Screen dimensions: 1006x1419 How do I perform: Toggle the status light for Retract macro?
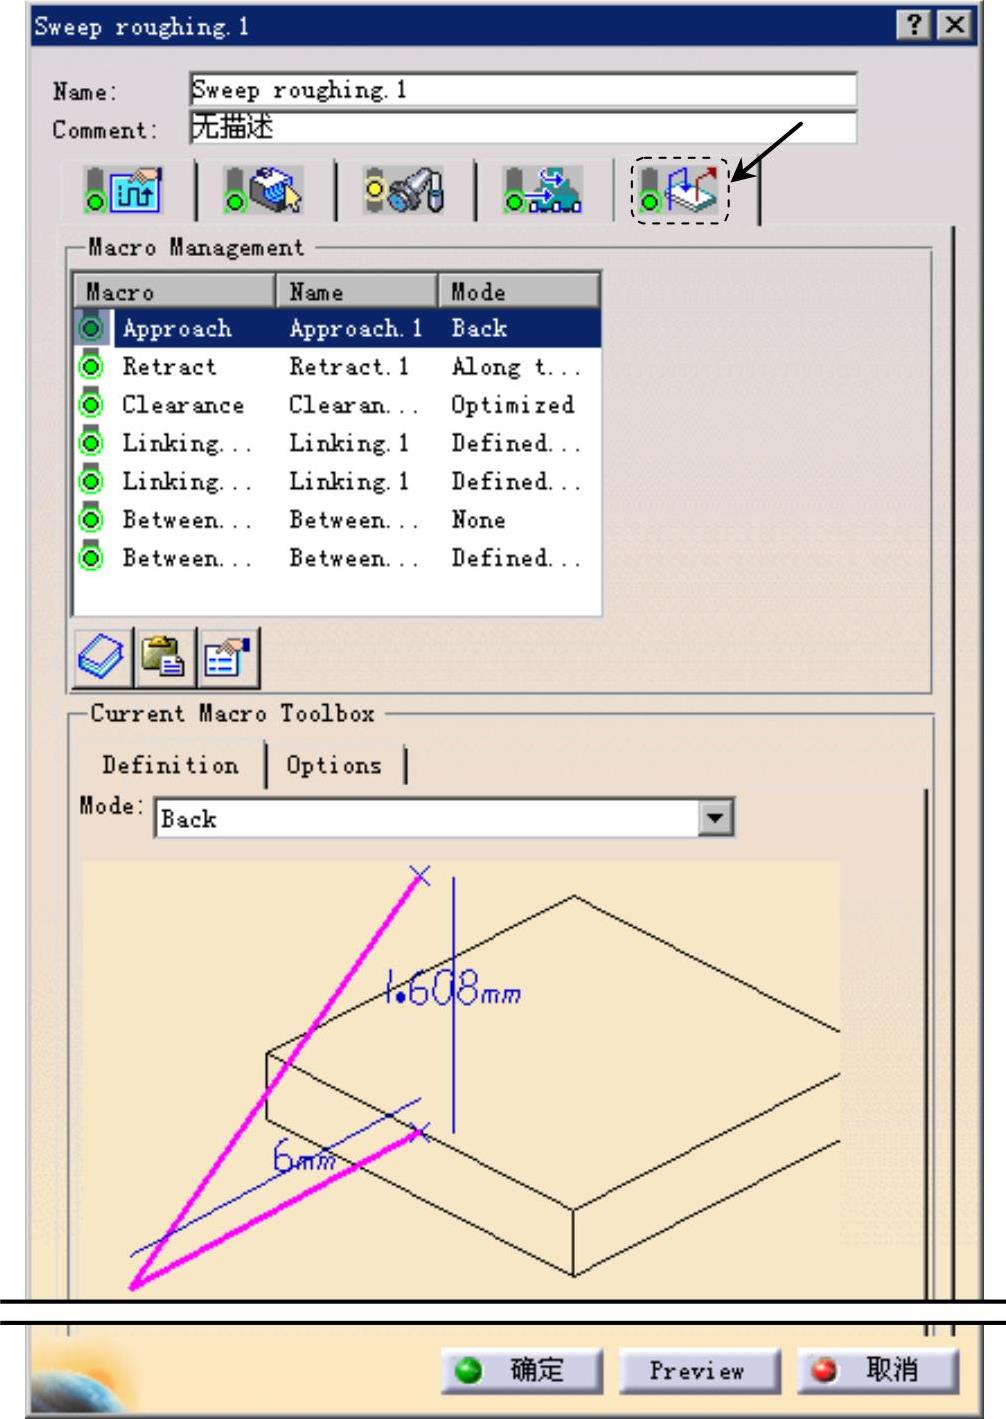[92, 367]
